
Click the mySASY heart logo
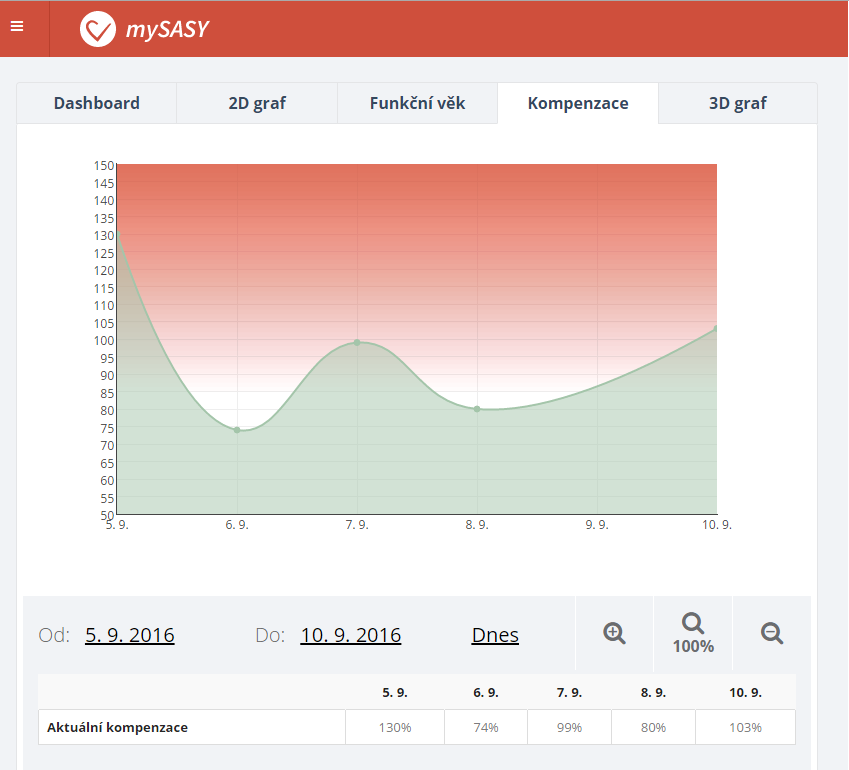pyautogui.click(x=98, y=29)
